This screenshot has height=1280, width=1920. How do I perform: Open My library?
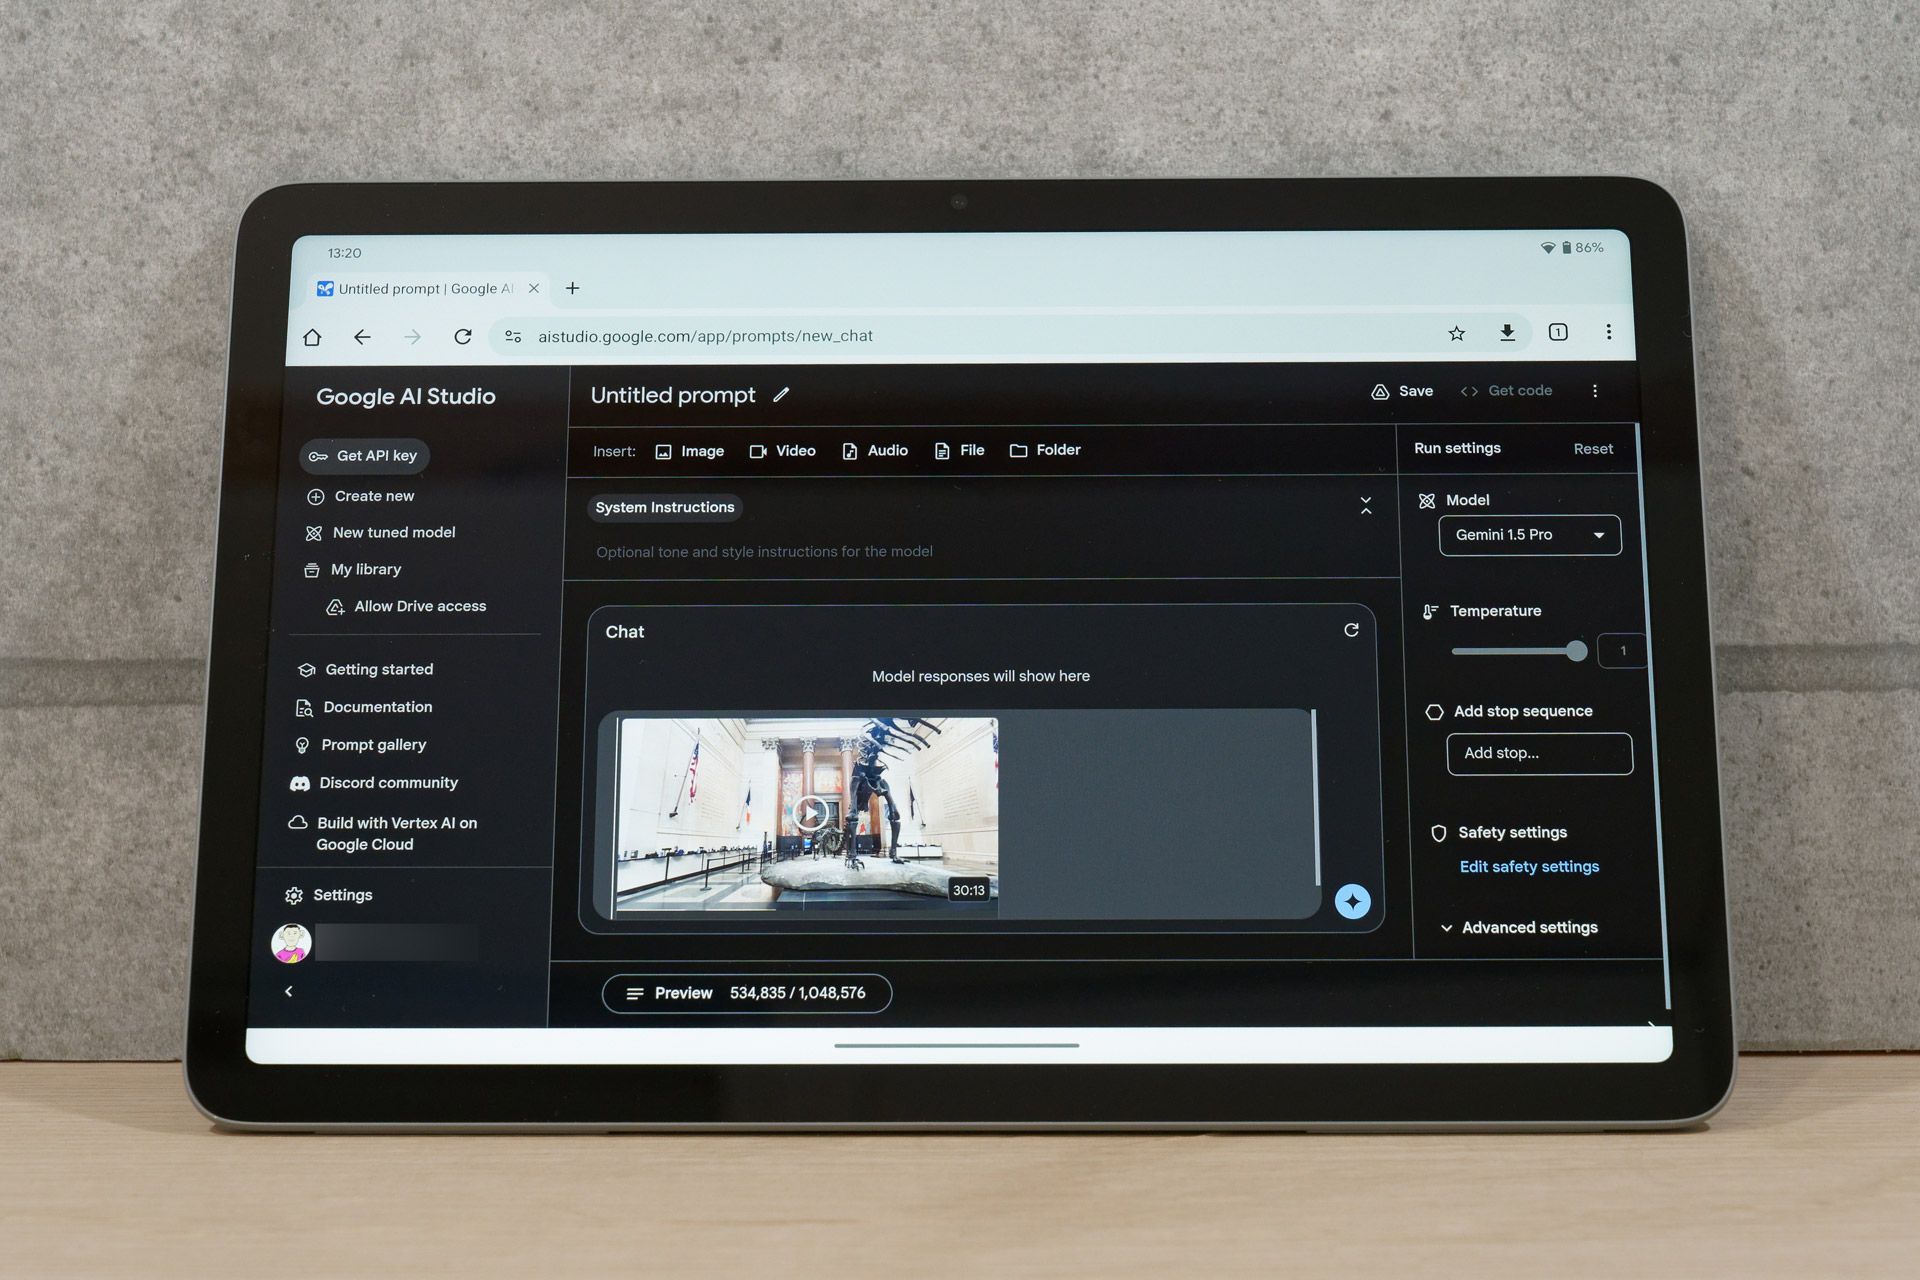pyautogui.click(x=352, y=570)
